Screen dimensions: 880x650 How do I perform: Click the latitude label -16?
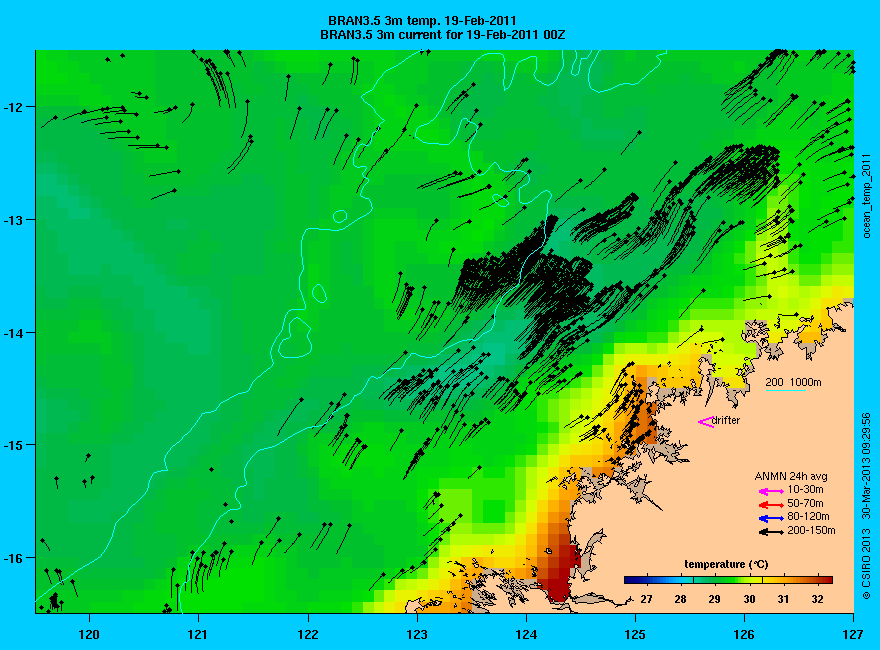(12, 558)
